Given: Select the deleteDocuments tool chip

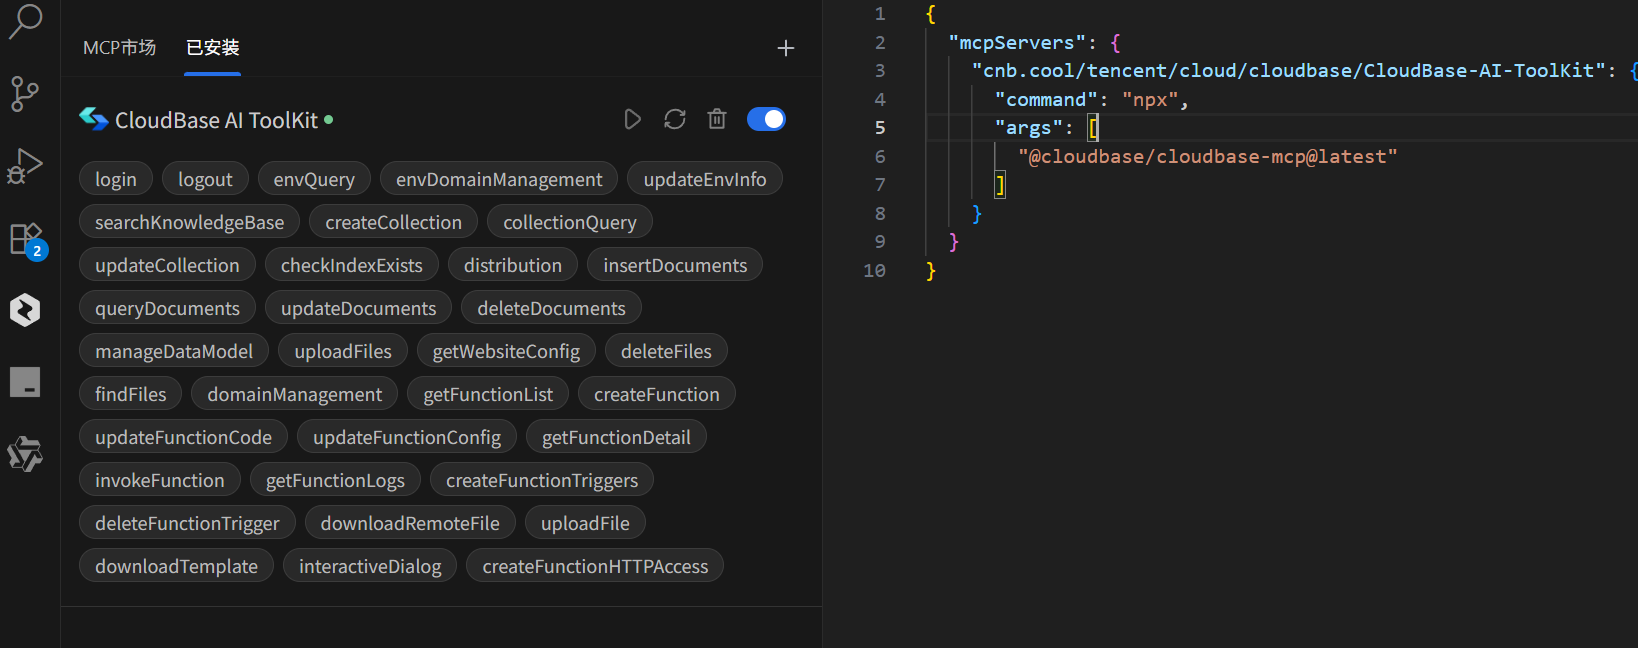Looking at the screenshot, I should (551, 308).
